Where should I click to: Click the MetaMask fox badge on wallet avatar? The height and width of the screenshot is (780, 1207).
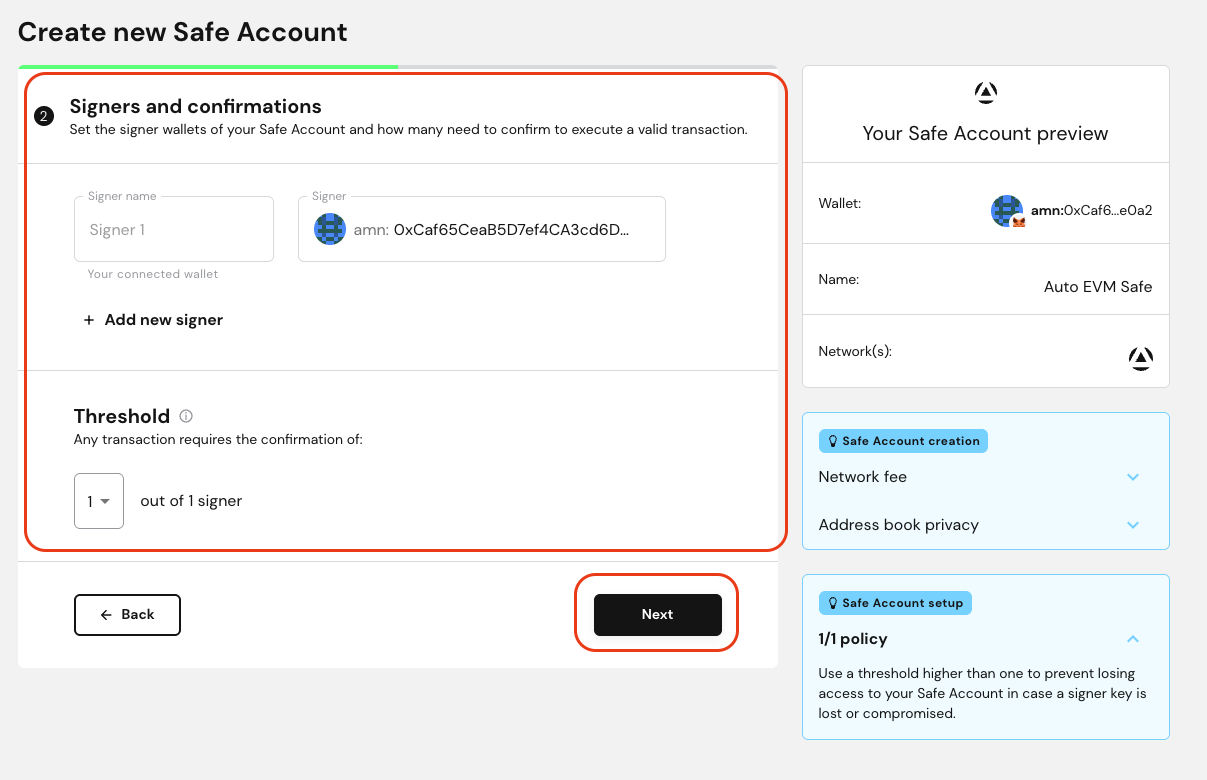pos(1019,222)
